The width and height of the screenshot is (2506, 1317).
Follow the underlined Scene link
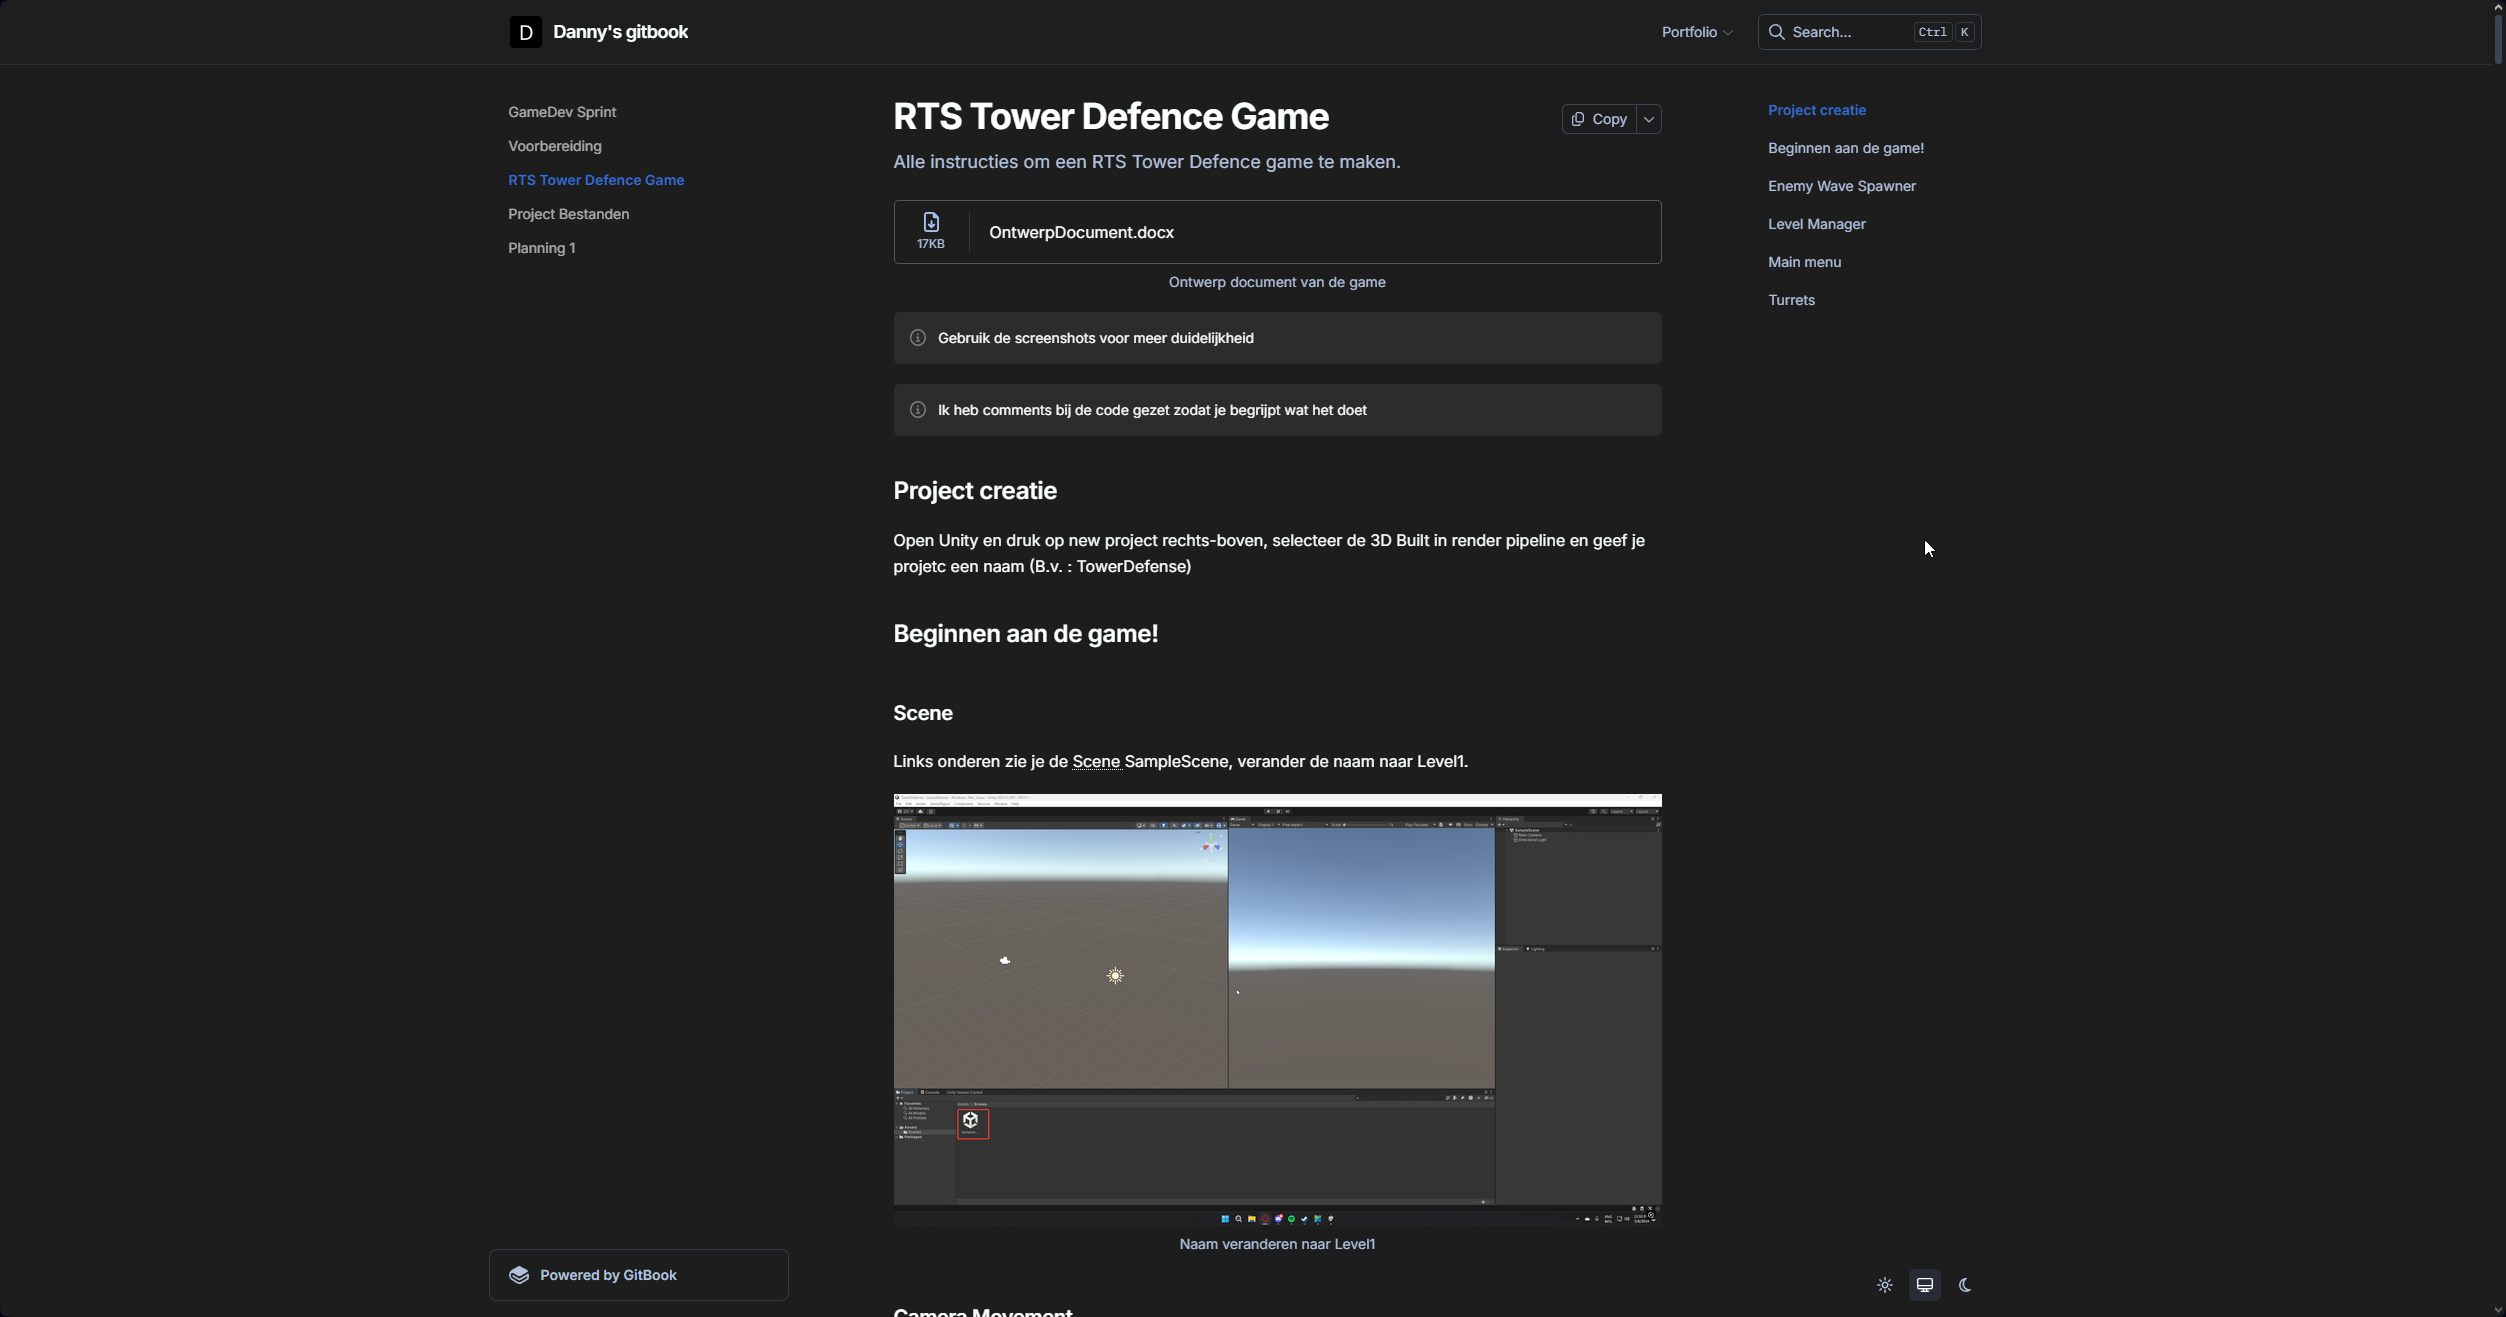(1095, 761)
